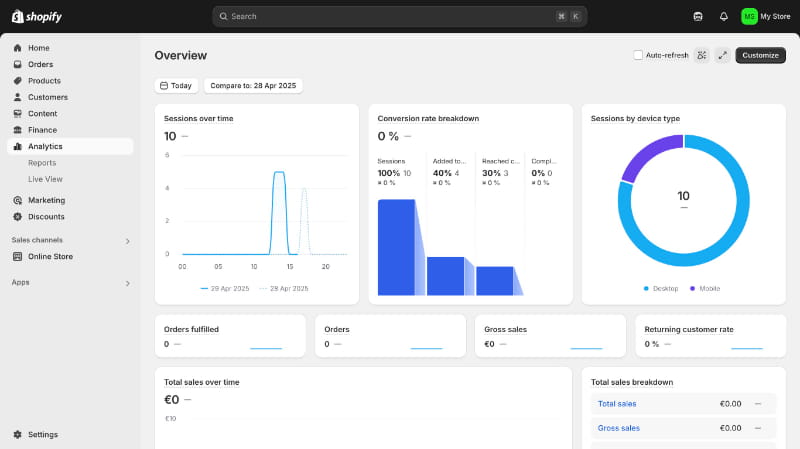Open Live View in the sidebar
This screenshot has width=800, height=449.
[45, 179]
